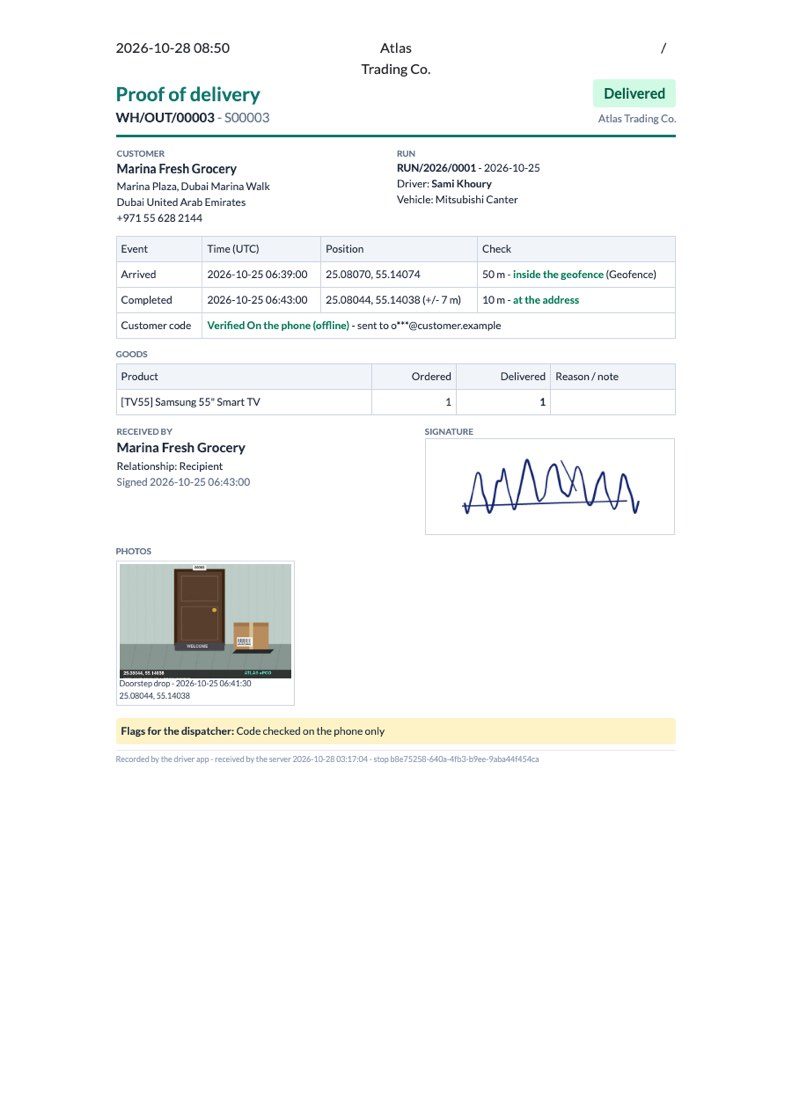Click the 'at the address' check text
The width and height of the screenshot is (792, 1100).
coord(546,300)
